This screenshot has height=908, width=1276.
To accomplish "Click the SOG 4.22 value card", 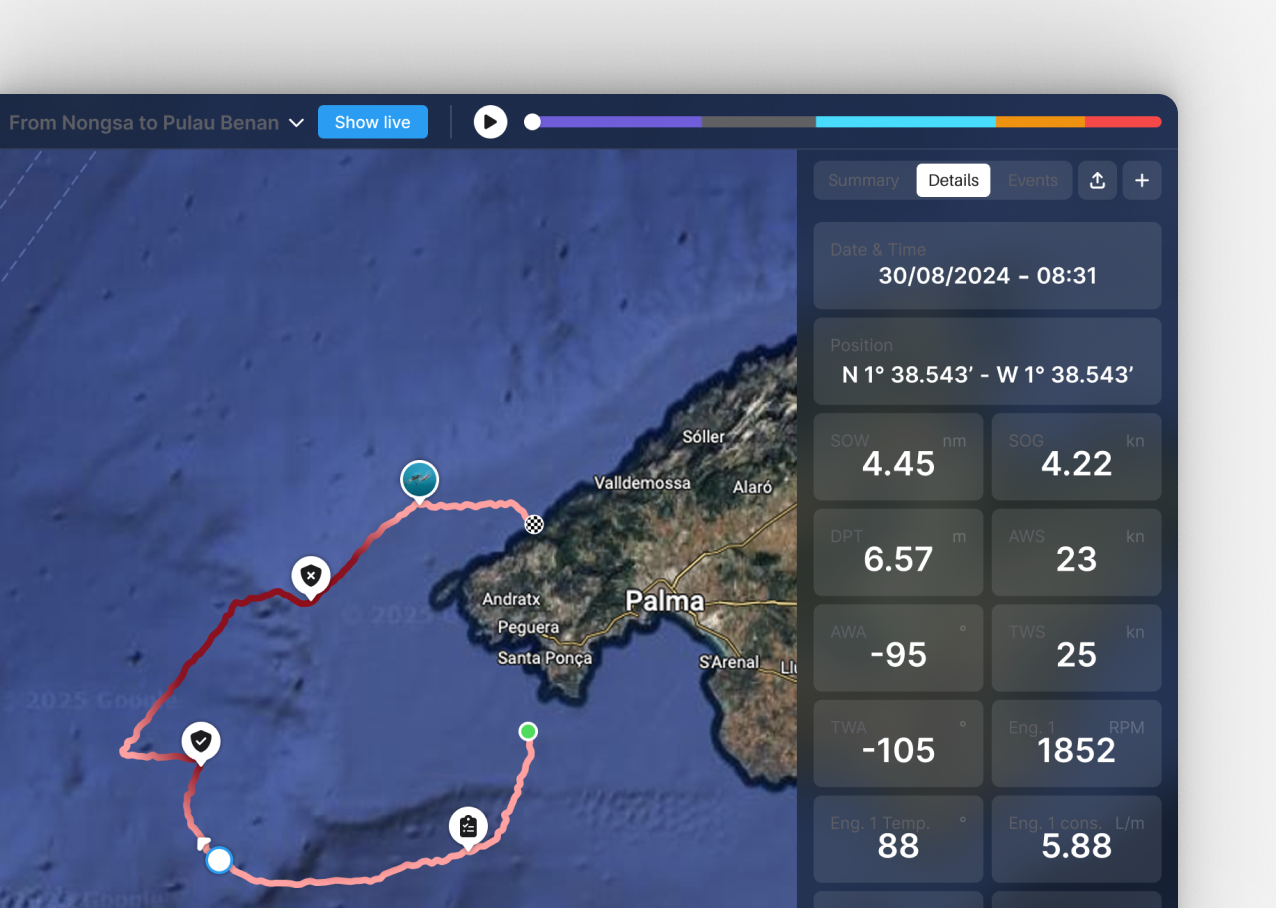I will (x=1076, y=456).
